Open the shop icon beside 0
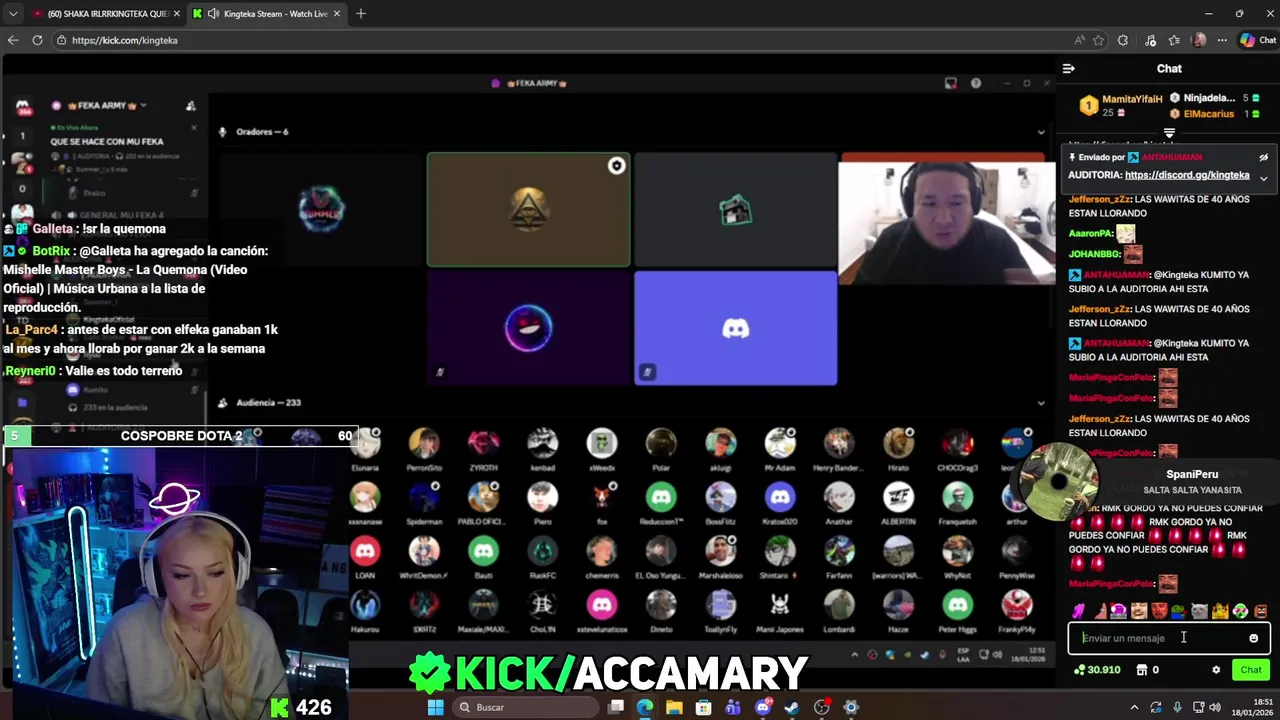Image resolution: width=1280 pixels, height=720 pixels. pyautogui.click(x=1142, y=670)
